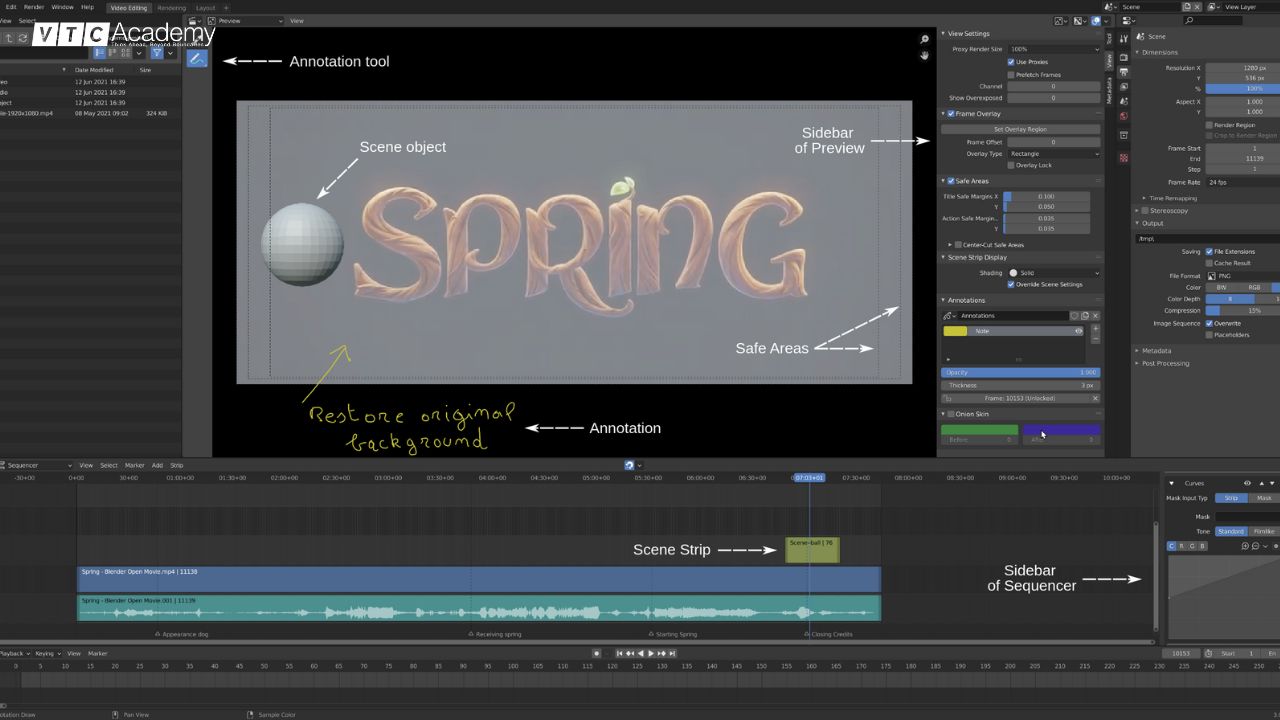This screenshot has height=720, width=1280.
Task: Open the Strip menu in Sequencer
Action: pyautogui.click(x=176, y=465)
